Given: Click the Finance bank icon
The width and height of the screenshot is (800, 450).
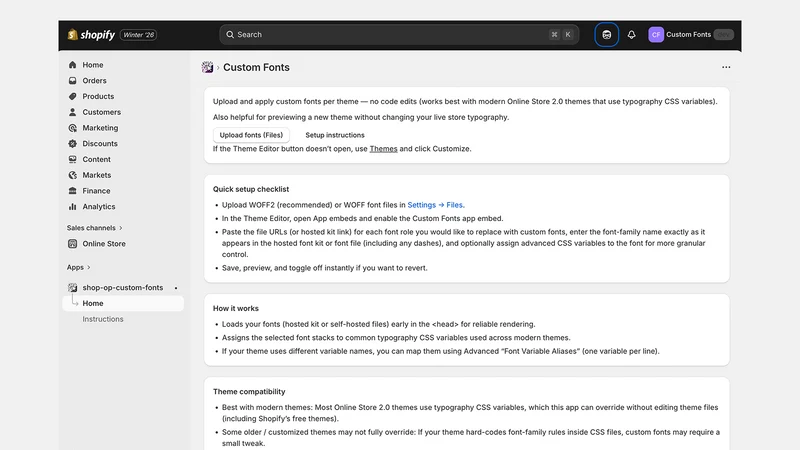Looking at the screenshot, I should tap(72, 191).
